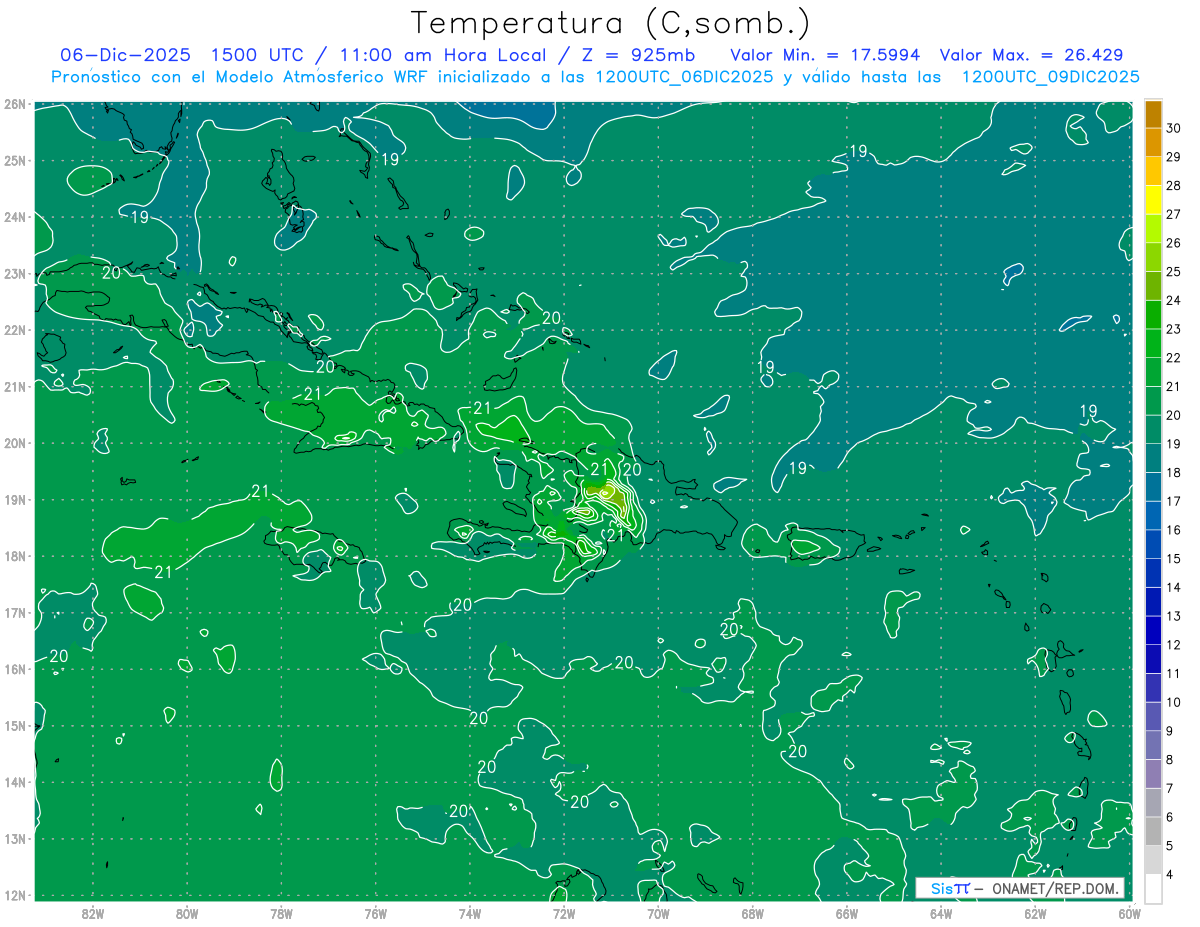Click the '25N' latitude label
This screenshot has width=1200, height=927.
pyautogui.click(x=14, y=160)
